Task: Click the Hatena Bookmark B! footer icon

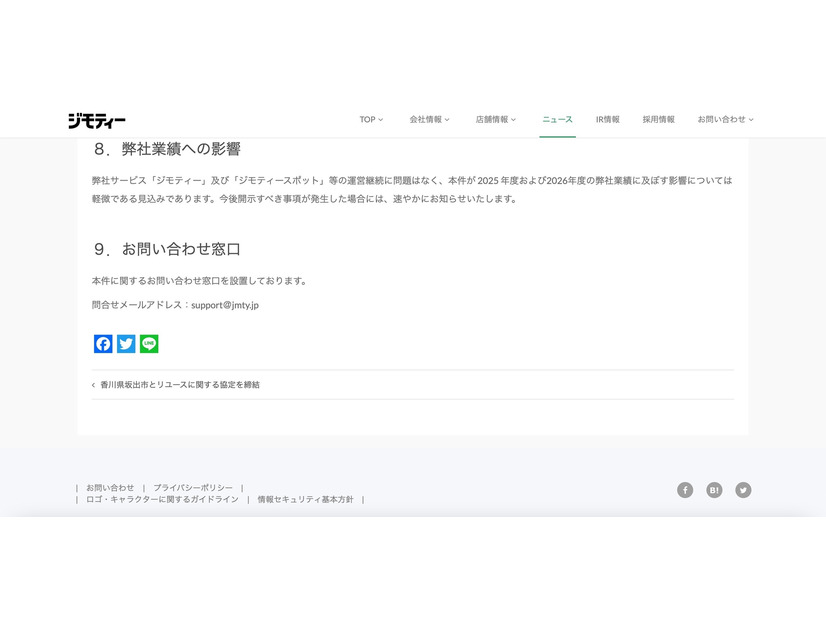Action: (714, 490)
